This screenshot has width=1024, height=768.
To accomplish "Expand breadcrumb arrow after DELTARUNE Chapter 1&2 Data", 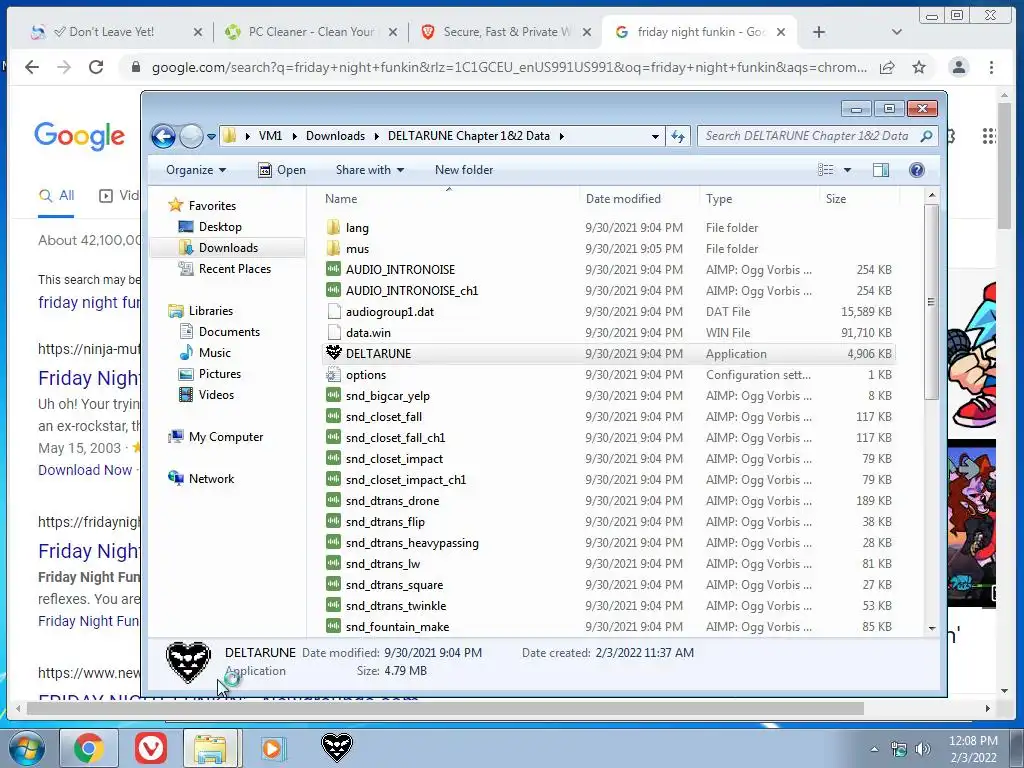I will point(562,136).
